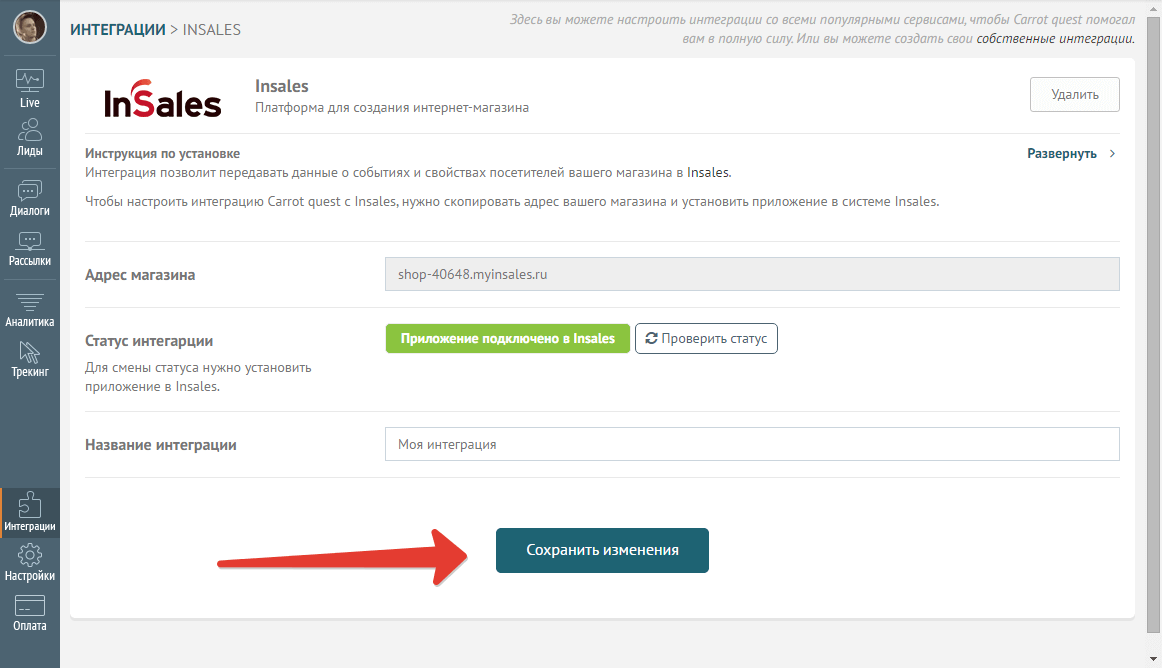Click the Адрес магазина field

tap(752, 274)
